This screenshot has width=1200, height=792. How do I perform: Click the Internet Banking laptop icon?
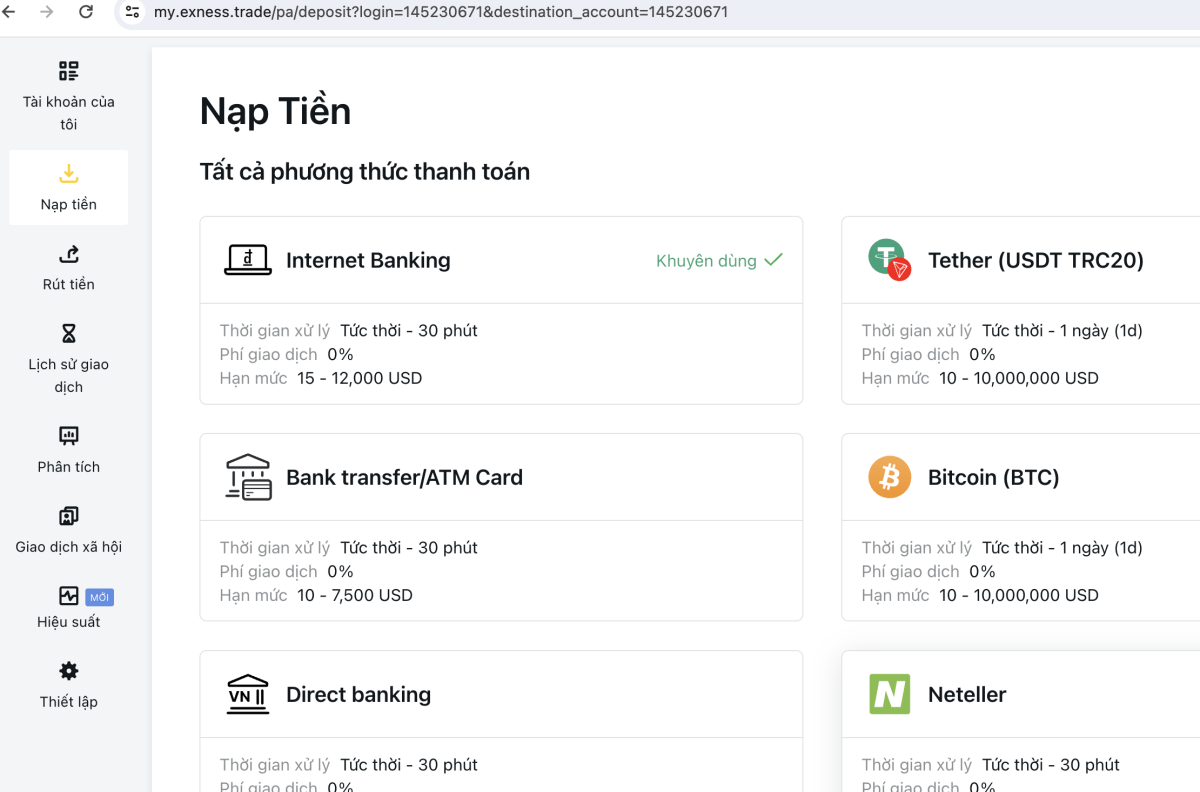coord(247,260)
